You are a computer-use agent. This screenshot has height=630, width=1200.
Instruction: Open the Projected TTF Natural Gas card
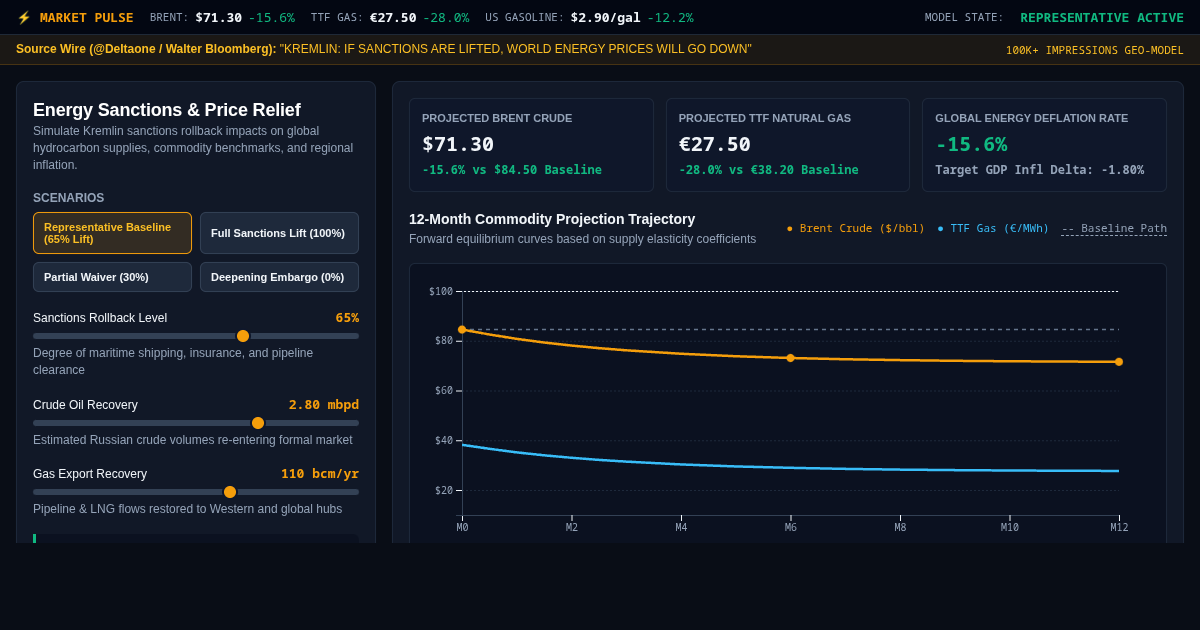pos(788,145)
